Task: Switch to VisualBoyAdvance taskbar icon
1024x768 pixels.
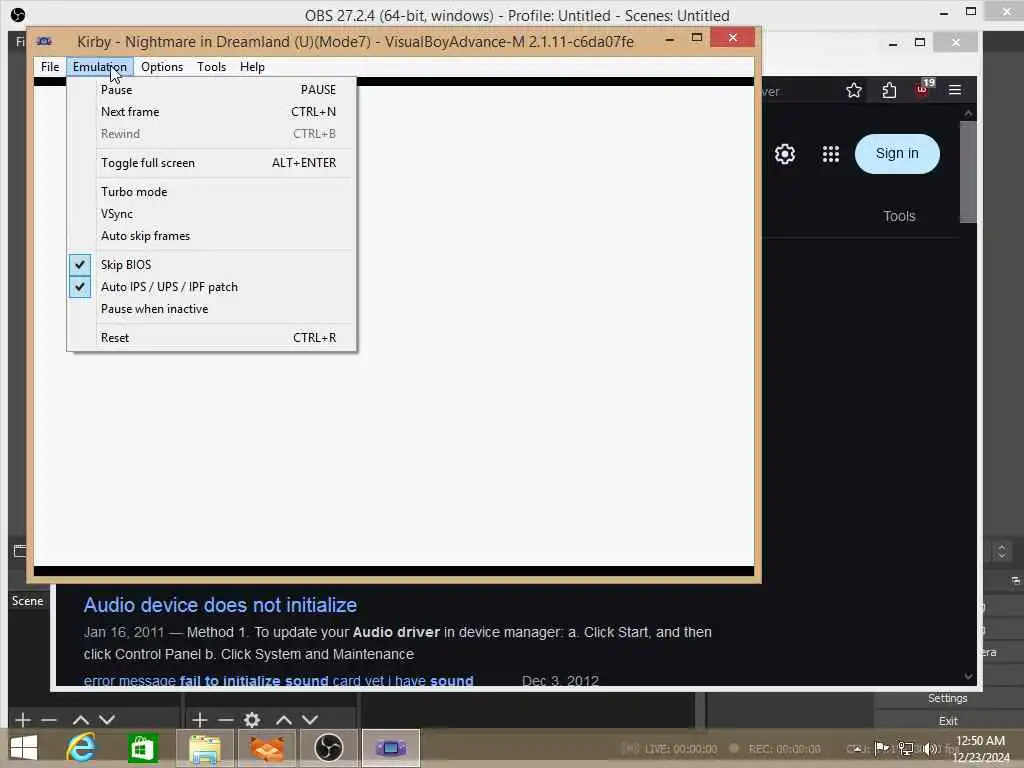Action: click(391, 748)
